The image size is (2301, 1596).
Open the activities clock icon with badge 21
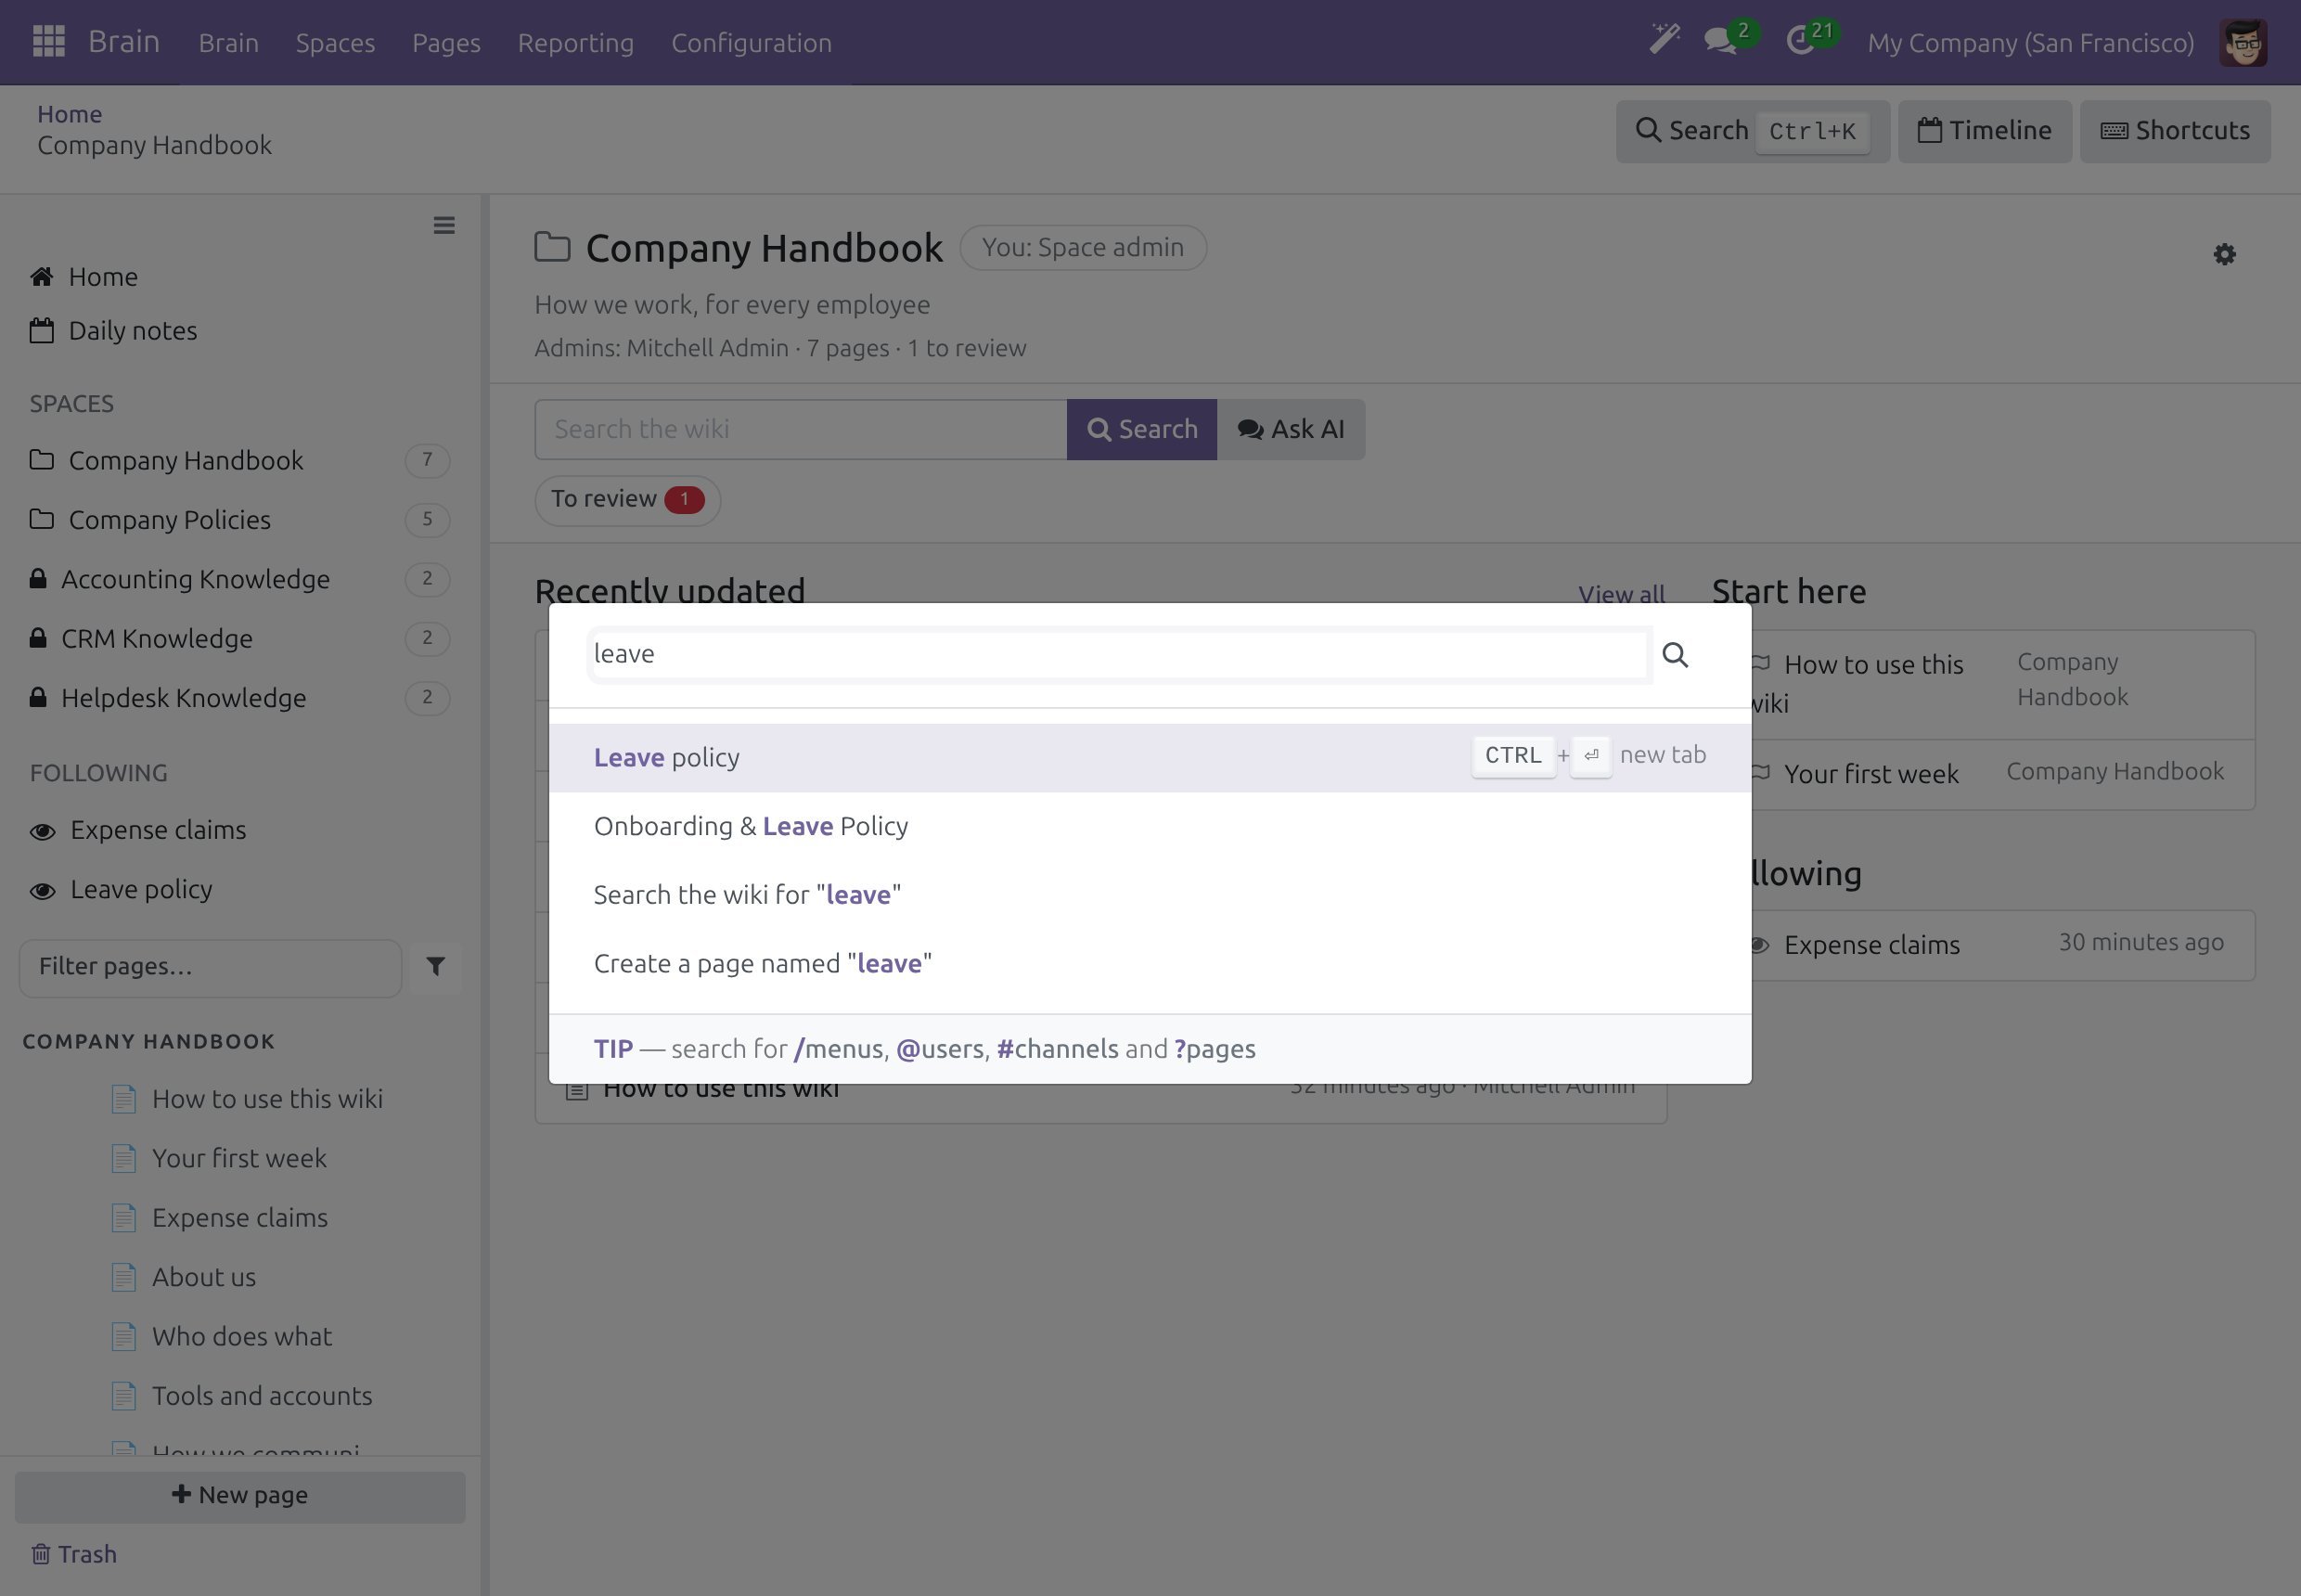point(1801,41)
